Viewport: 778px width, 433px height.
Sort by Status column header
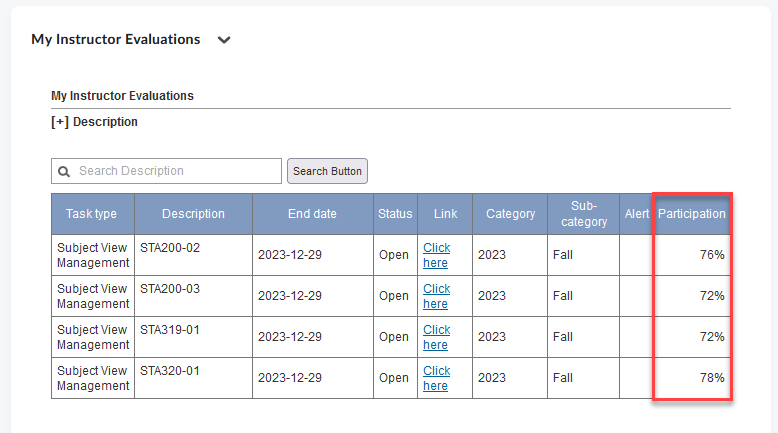click(x=395, y=214)
